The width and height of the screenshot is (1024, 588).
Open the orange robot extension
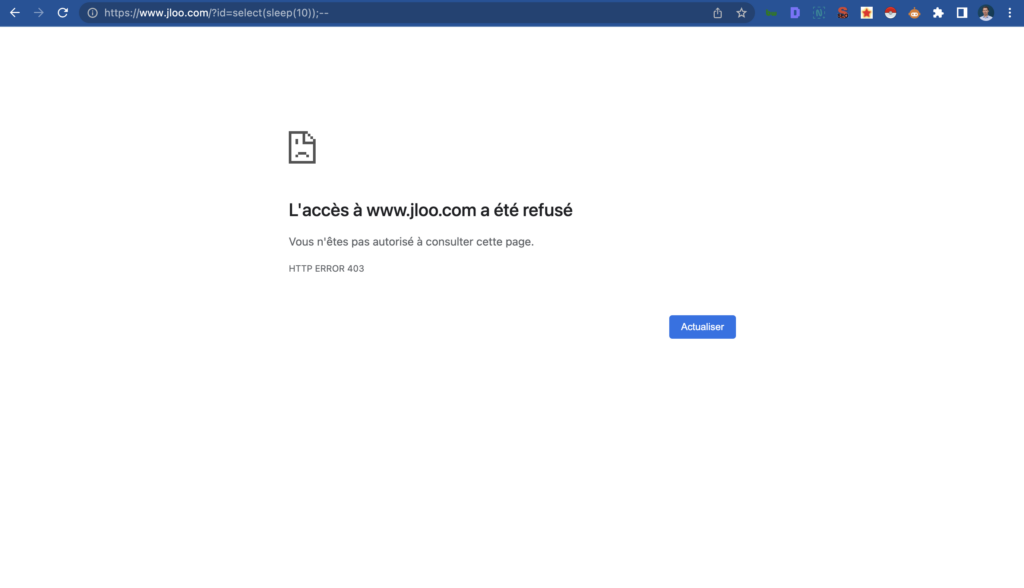coord(914,12)
